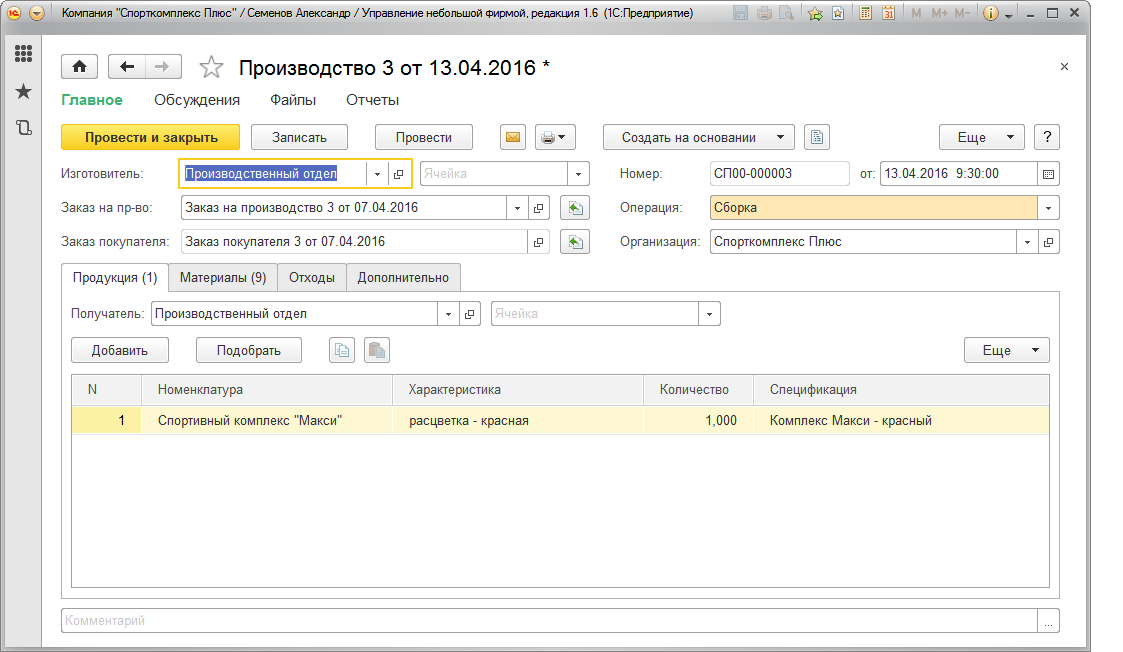Click into the Комментарий input field
This screenshot has height=652, width=1123.
pyautogui.click(x=550, y=621)
